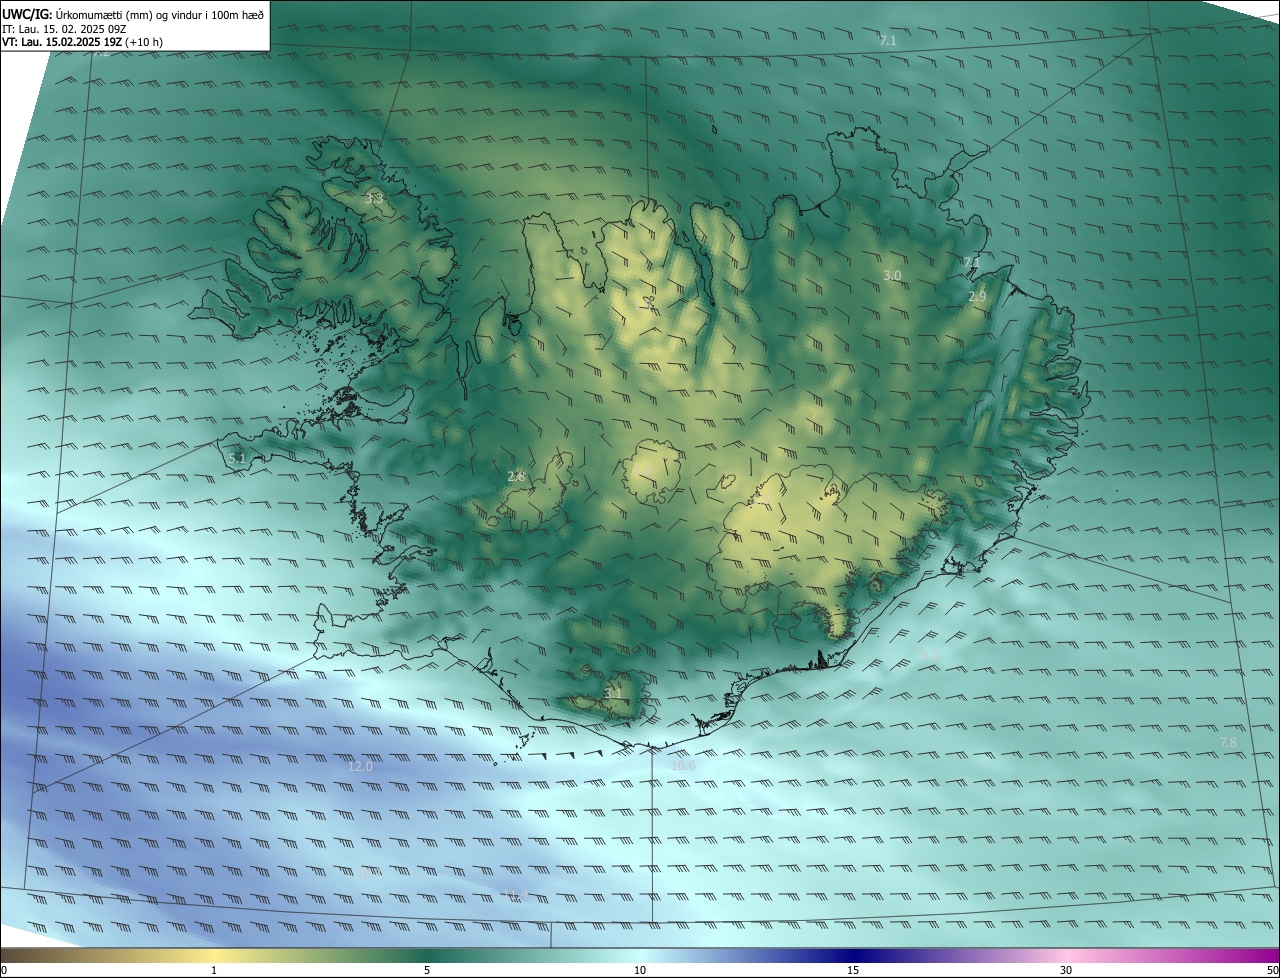Click the colorbar tick label 5
This screenshot has width=1280, height=978.
[x=427, y=970]
